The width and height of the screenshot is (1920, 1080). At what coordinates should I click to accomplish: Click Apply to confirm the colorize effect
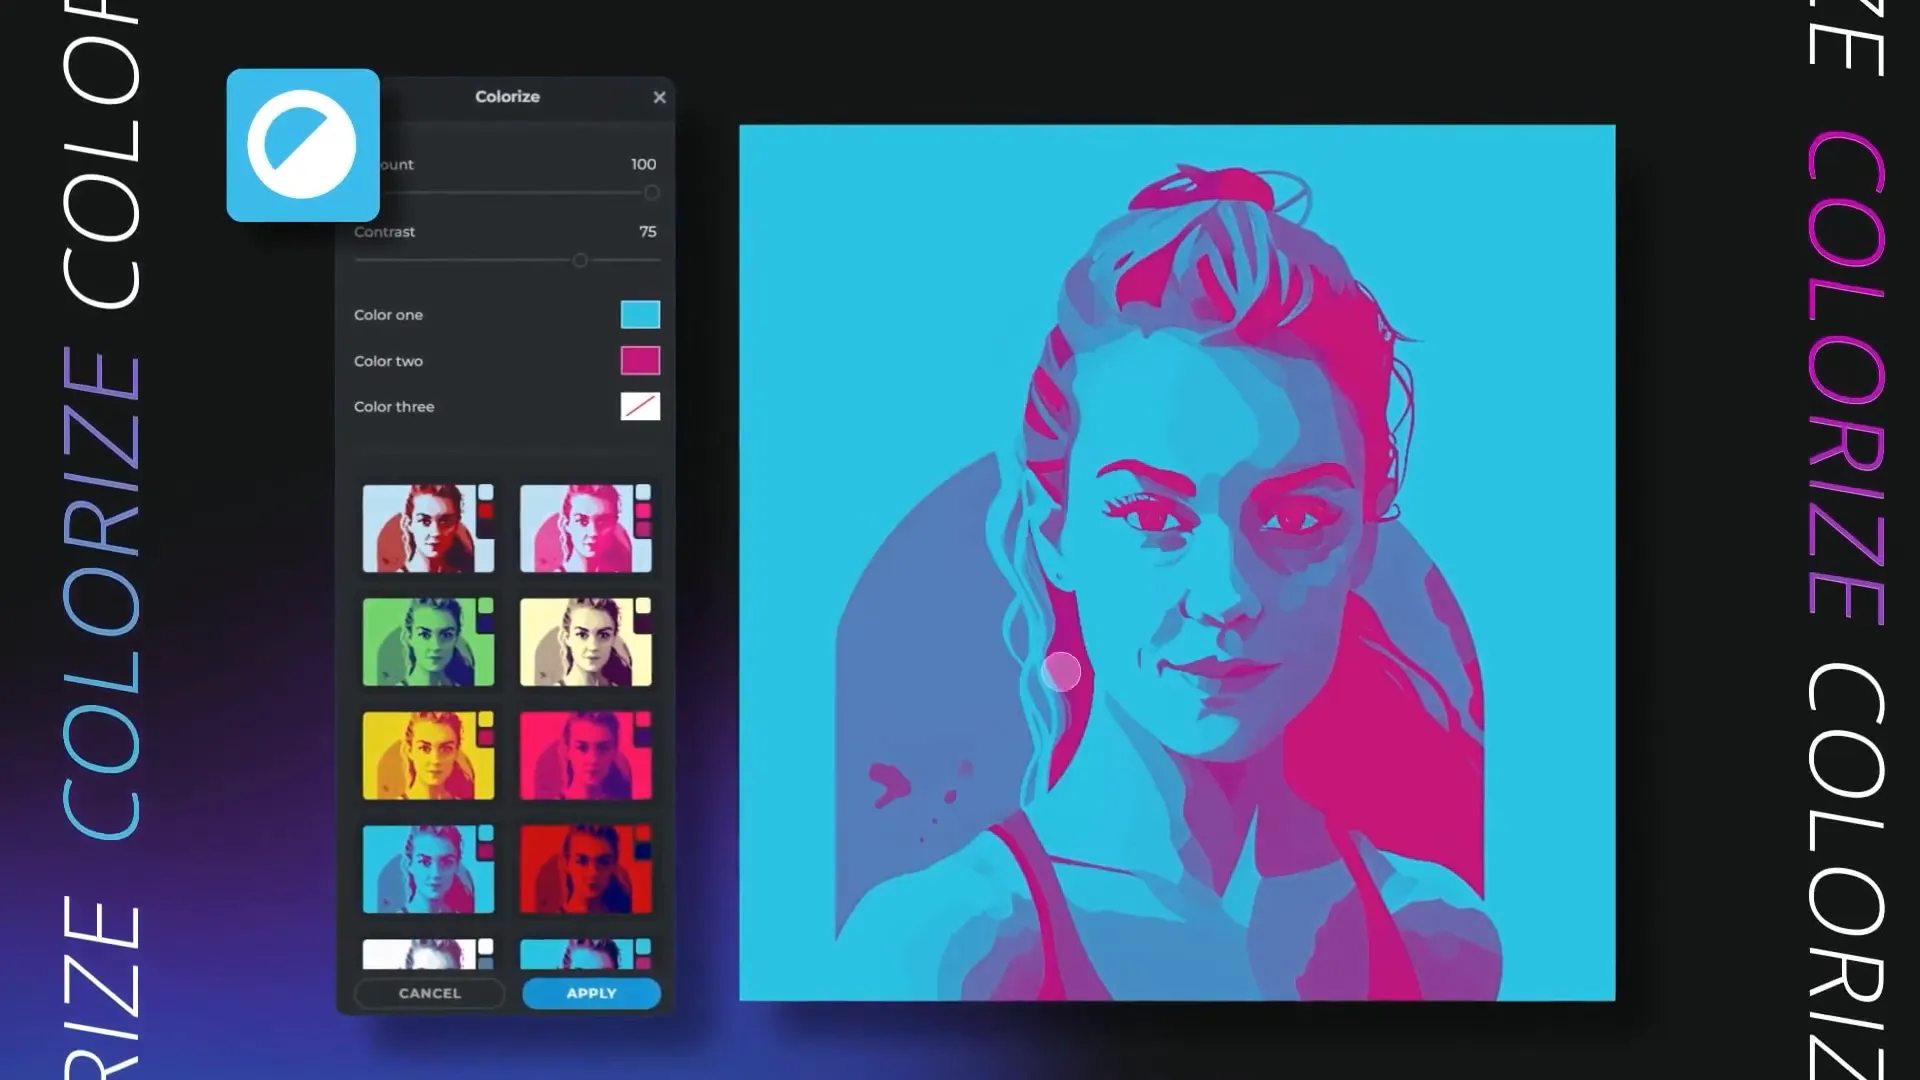[x=591, y=993]
